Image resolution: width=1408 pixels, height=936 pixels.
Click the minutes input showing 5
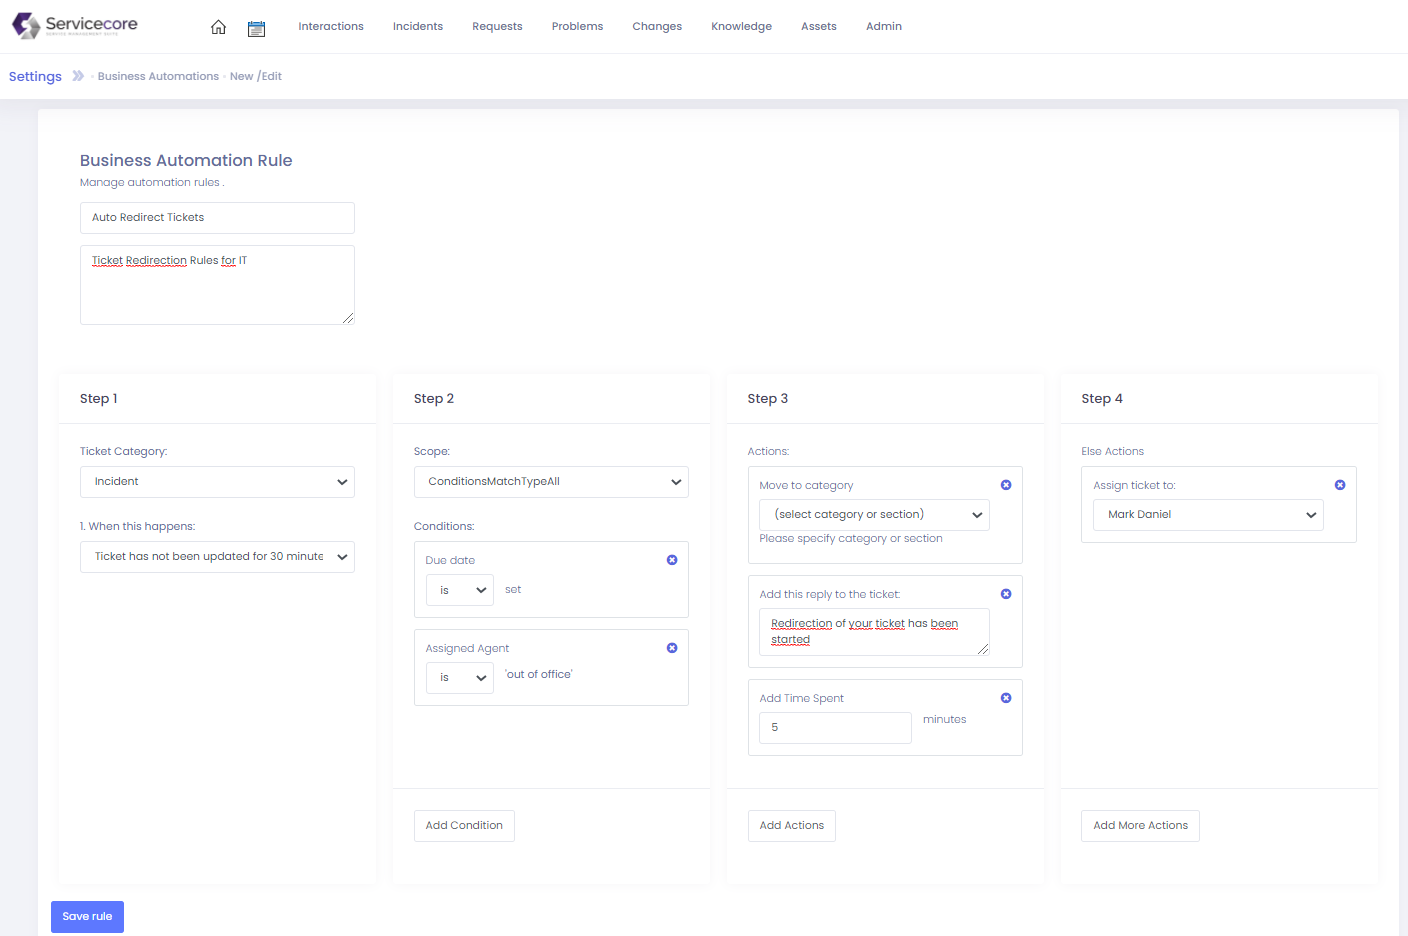835,728
